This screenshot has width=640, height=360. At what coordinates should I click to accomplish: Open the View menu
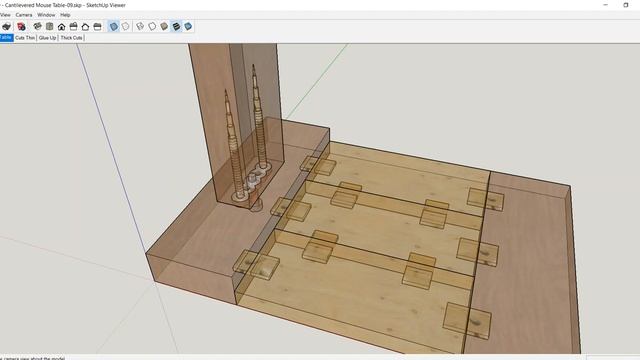coord(5,15)
